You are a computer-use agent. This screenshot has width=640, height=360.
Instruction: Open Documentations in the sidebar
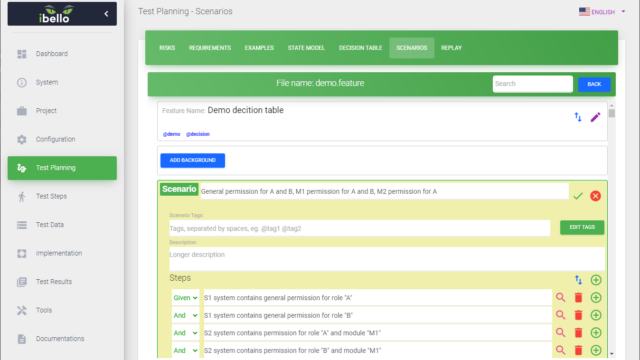coord(62,339)
